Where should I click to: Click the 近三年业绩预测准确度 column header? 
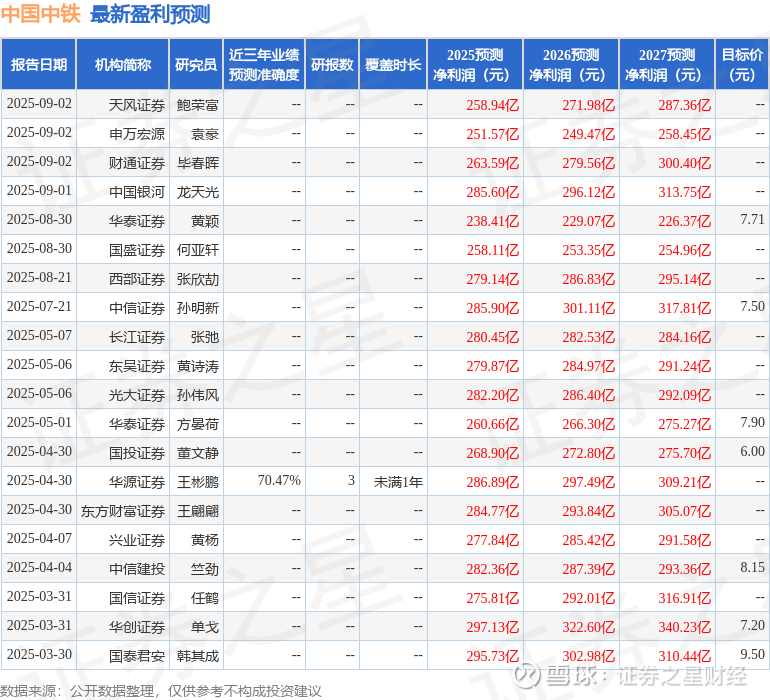(264, 64)
